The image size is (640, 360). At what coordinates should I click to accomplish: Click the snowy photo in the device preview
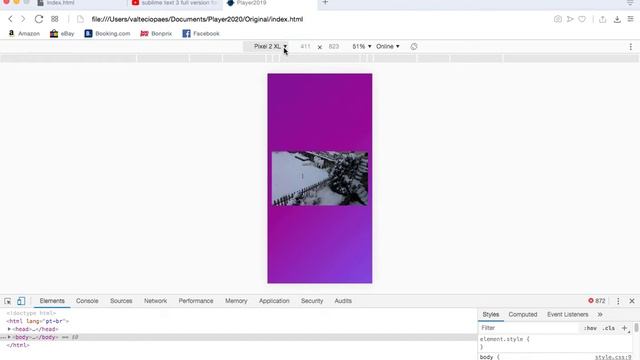click(320, 178)
